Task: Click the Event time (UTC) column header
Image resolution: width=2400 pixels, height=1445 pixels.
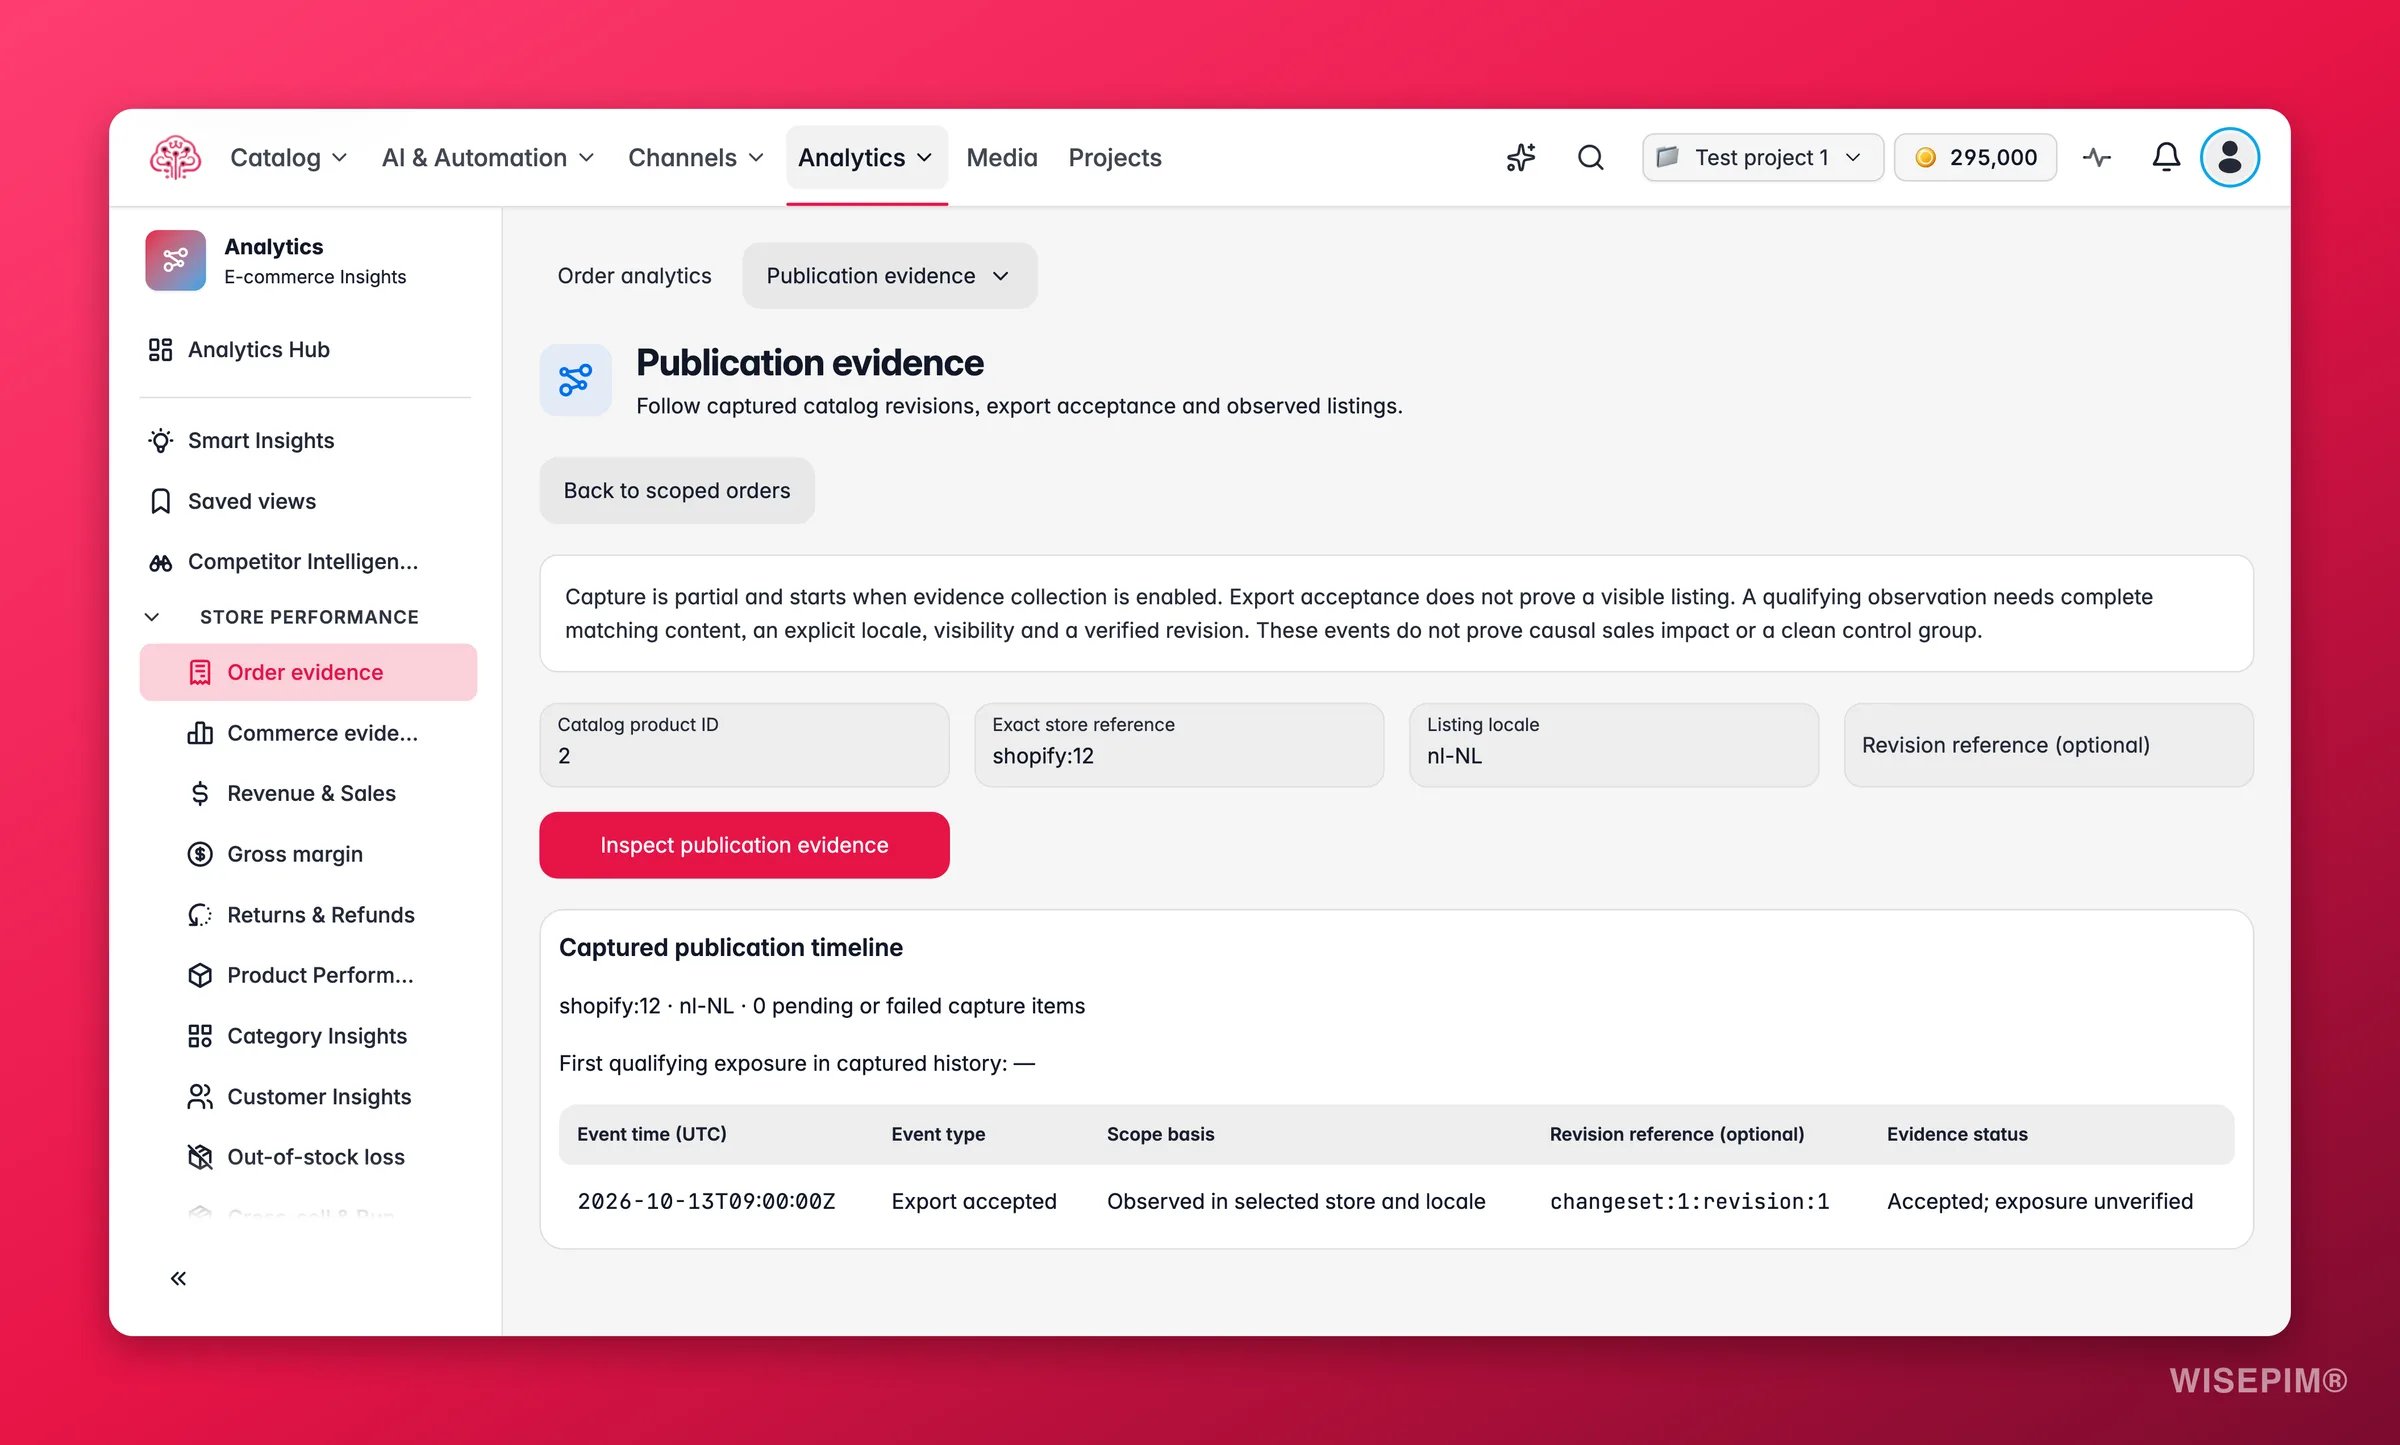Action: coord(651,1134)
